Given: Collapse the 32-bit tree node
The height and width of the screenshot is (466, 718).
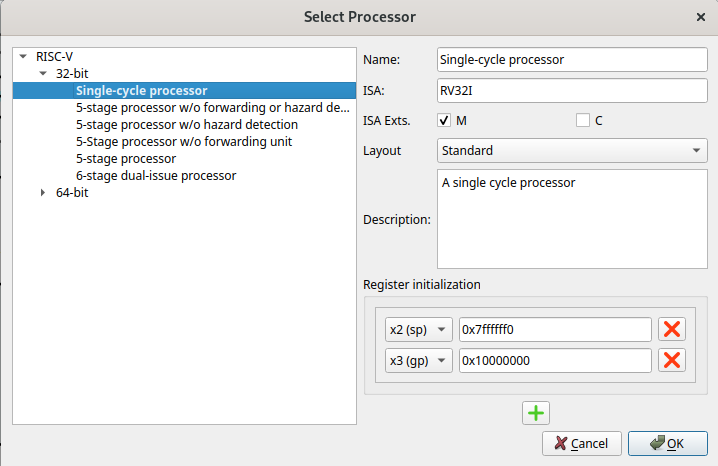Looking at the screenshot, I should coord(43,73).
